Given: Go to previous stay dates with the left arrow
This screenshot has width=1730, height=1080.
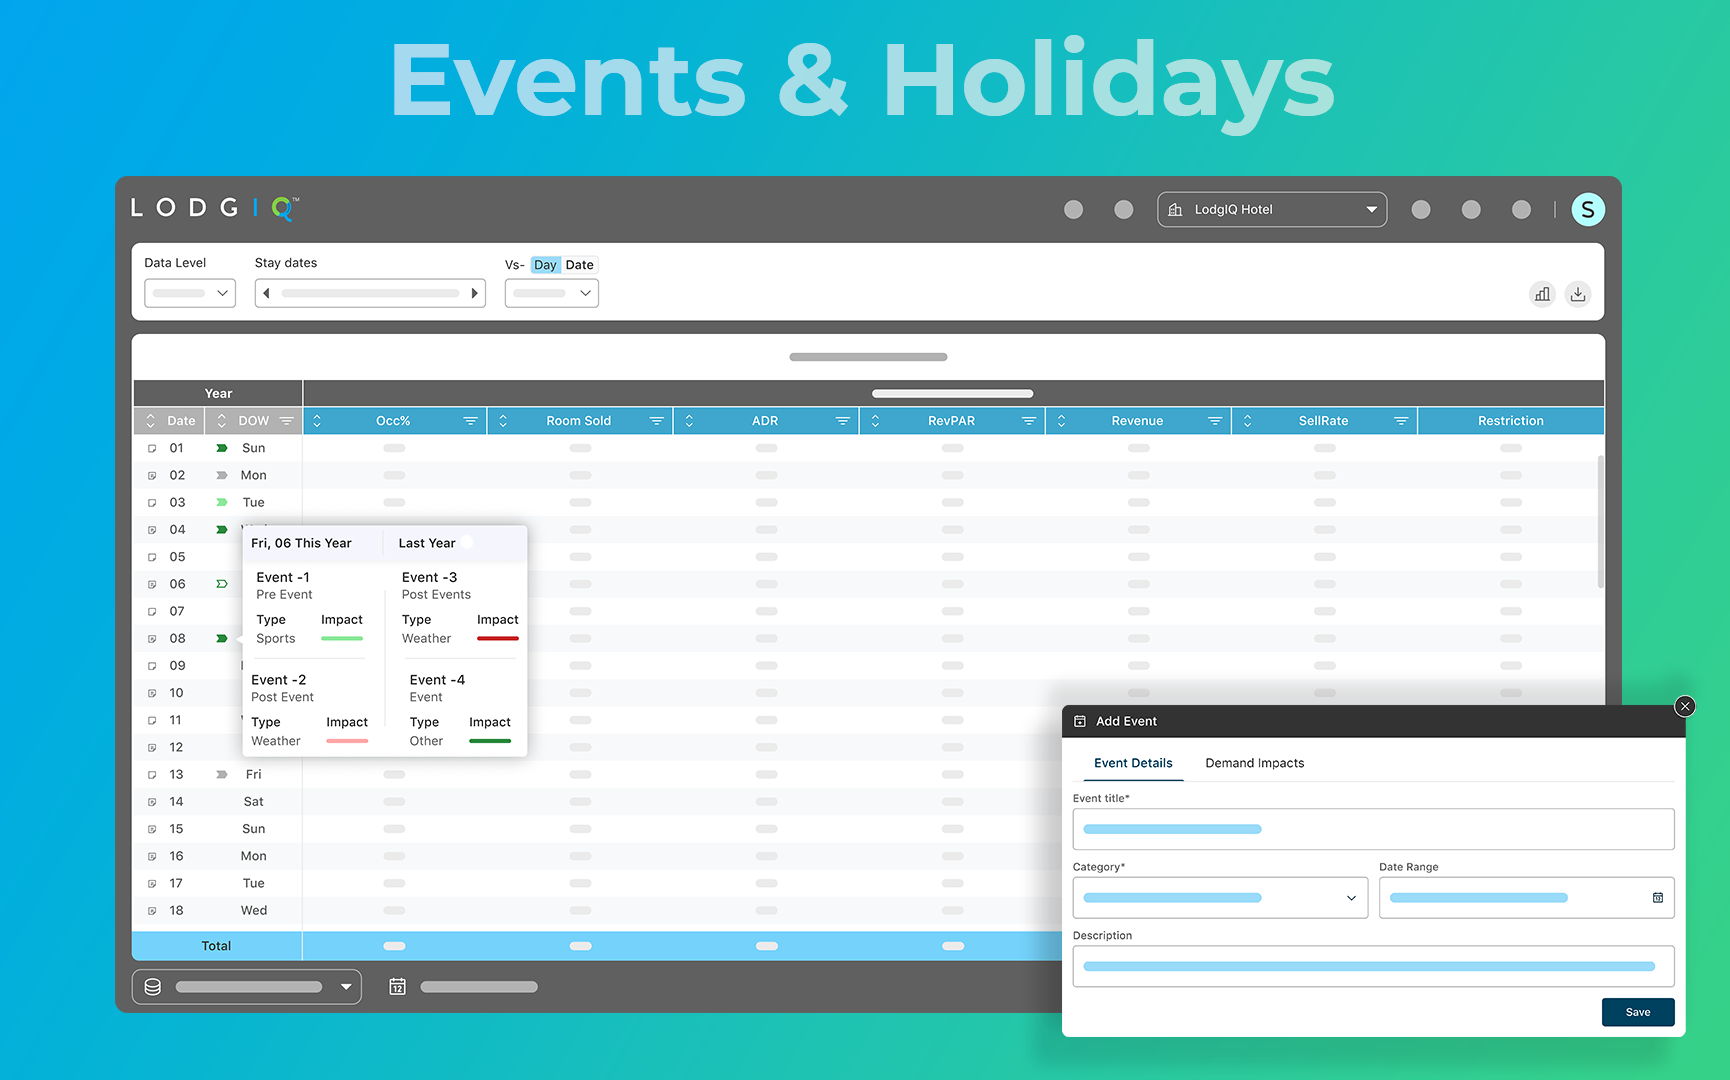Looking at the screenshot, I should (267, 293).
